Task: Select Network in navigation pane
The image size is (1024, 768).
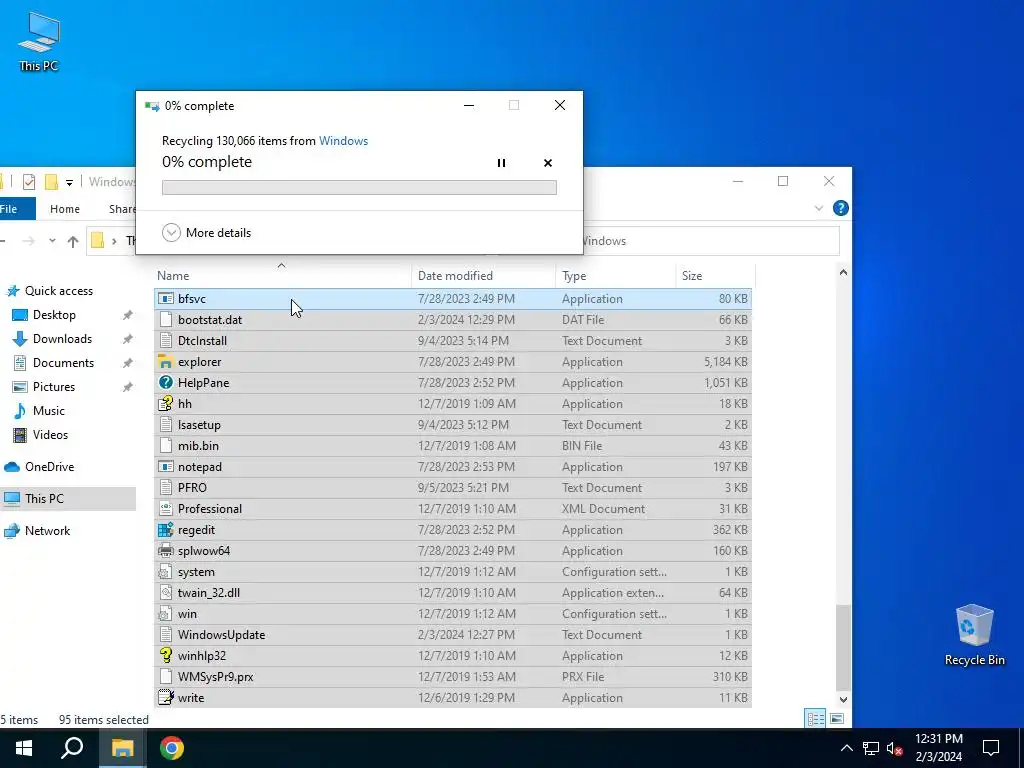Action: [47, 531]
